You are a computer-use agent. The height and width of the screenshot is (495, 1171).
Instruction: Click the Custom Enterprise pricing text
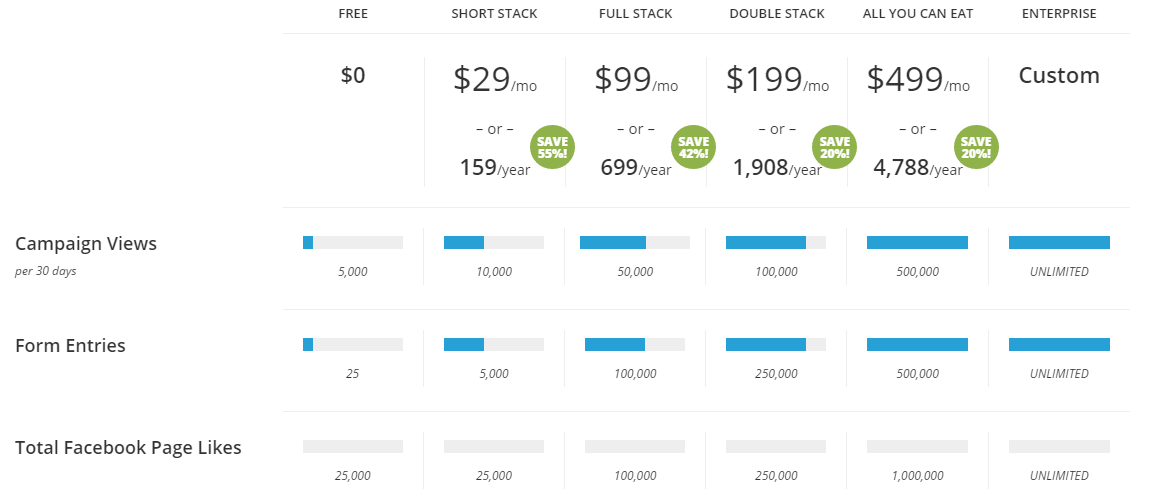click(x=1059, y=75)
